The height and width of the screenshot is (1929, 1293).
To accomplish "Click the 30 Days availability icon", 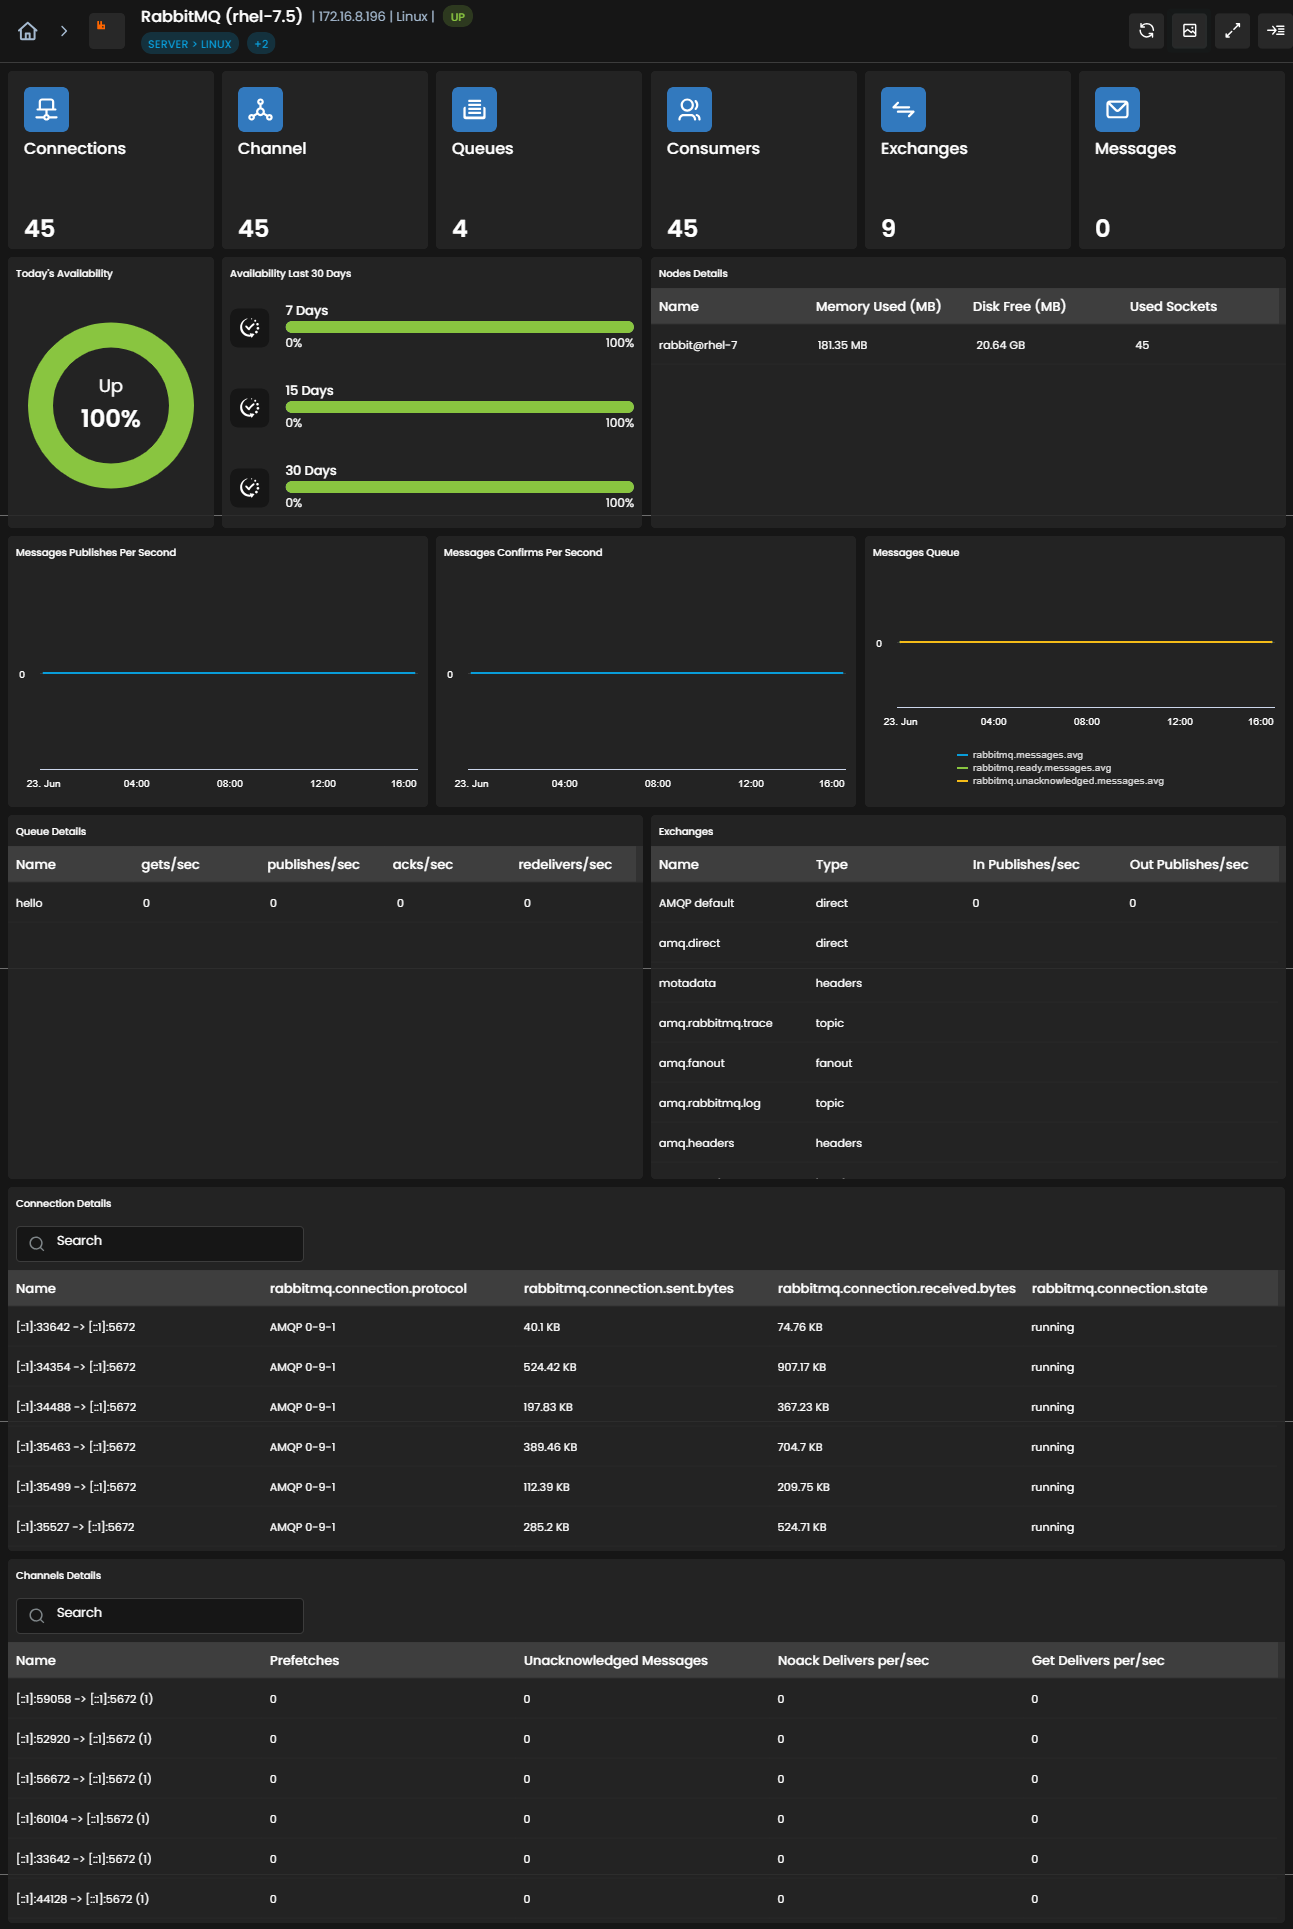I will click(x=250, y=487).
